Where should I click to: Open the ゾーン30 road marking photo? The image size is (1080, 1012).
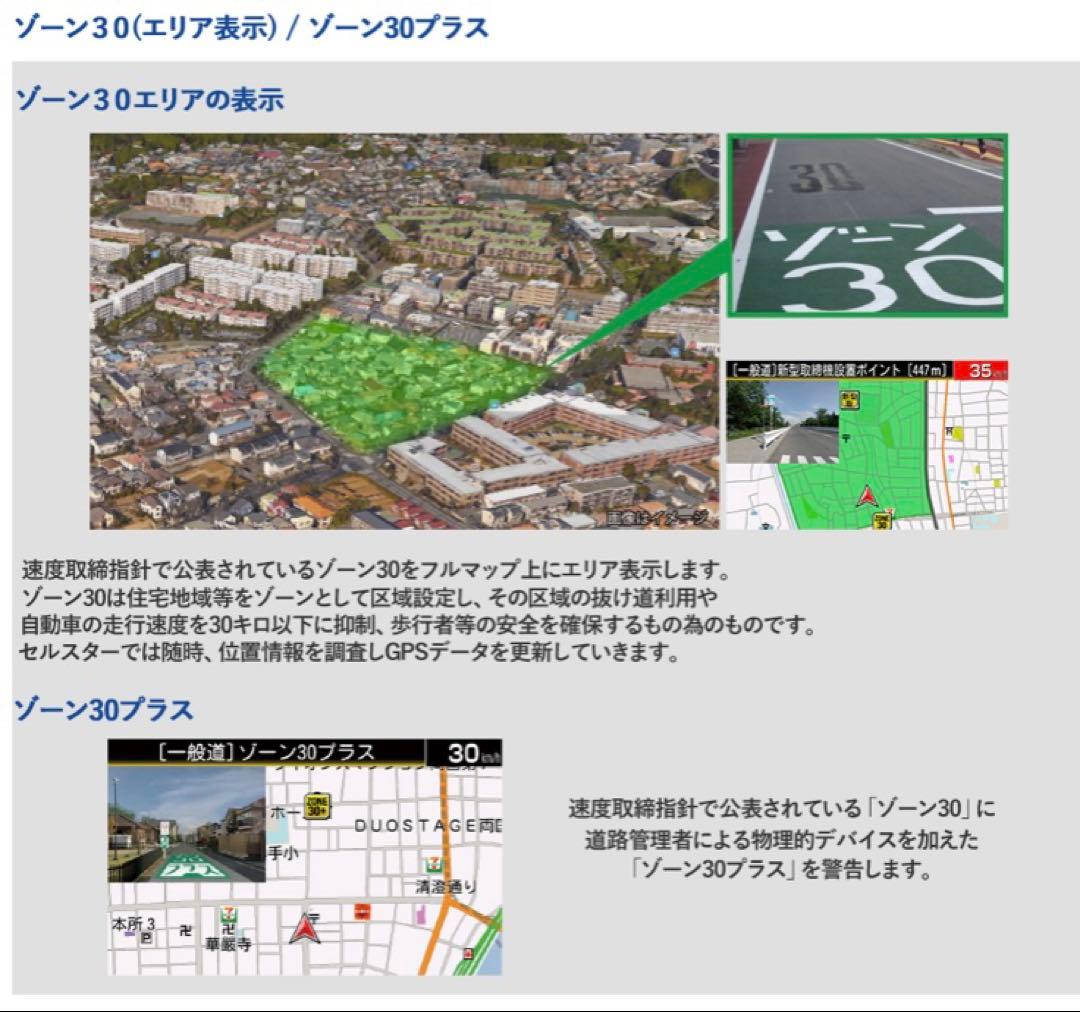pos(867,225)
